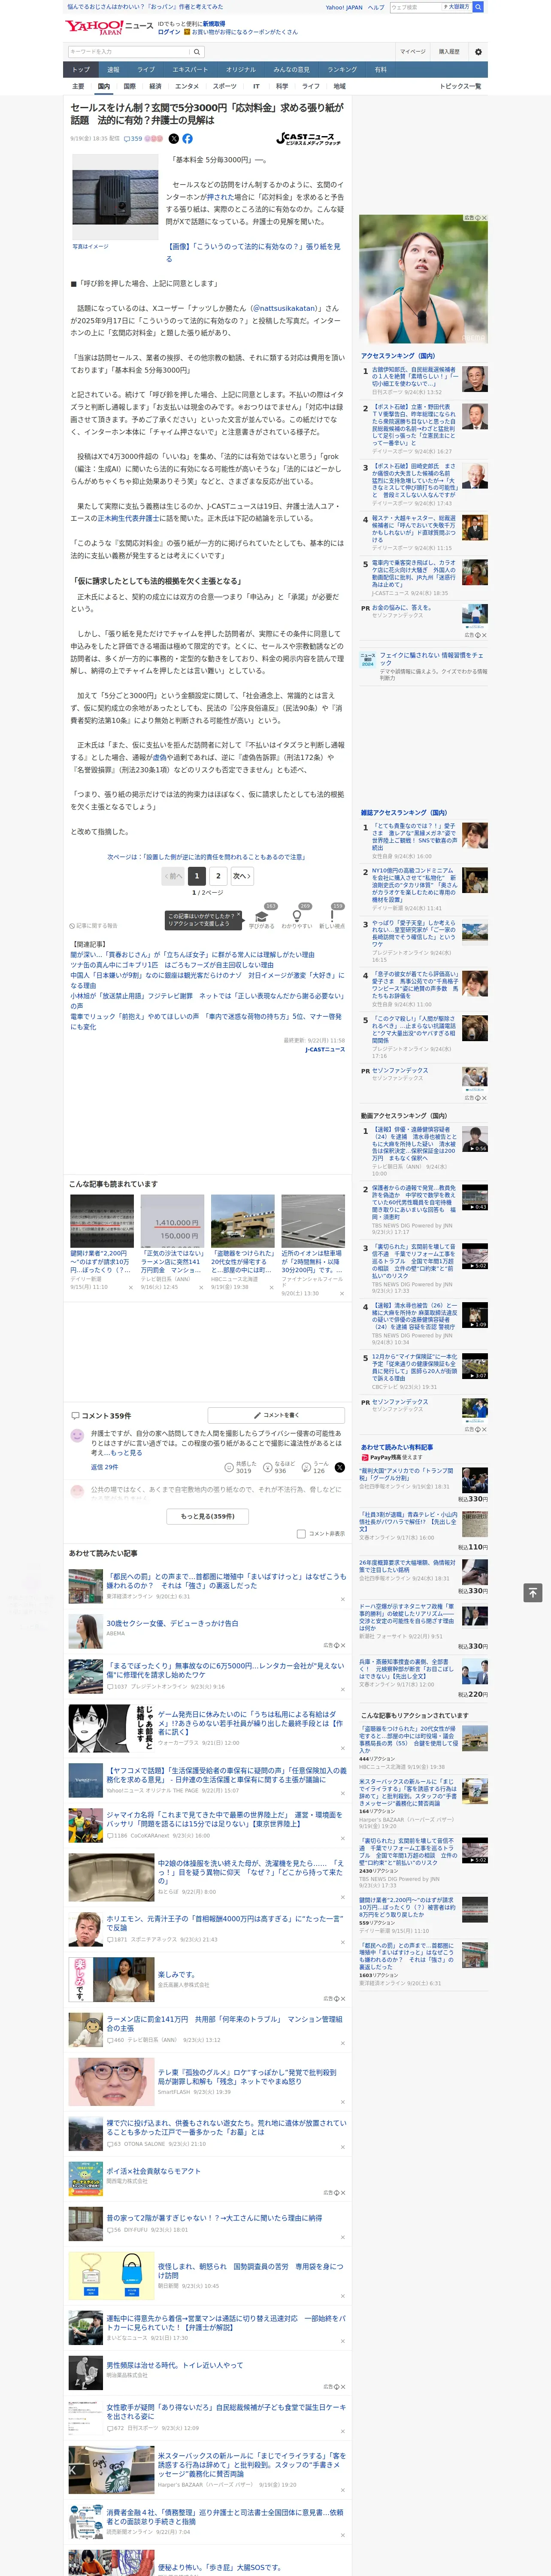Open 【画像】張り紙 image link
Screen dimensions: 551x2576
tap(253, 252)
